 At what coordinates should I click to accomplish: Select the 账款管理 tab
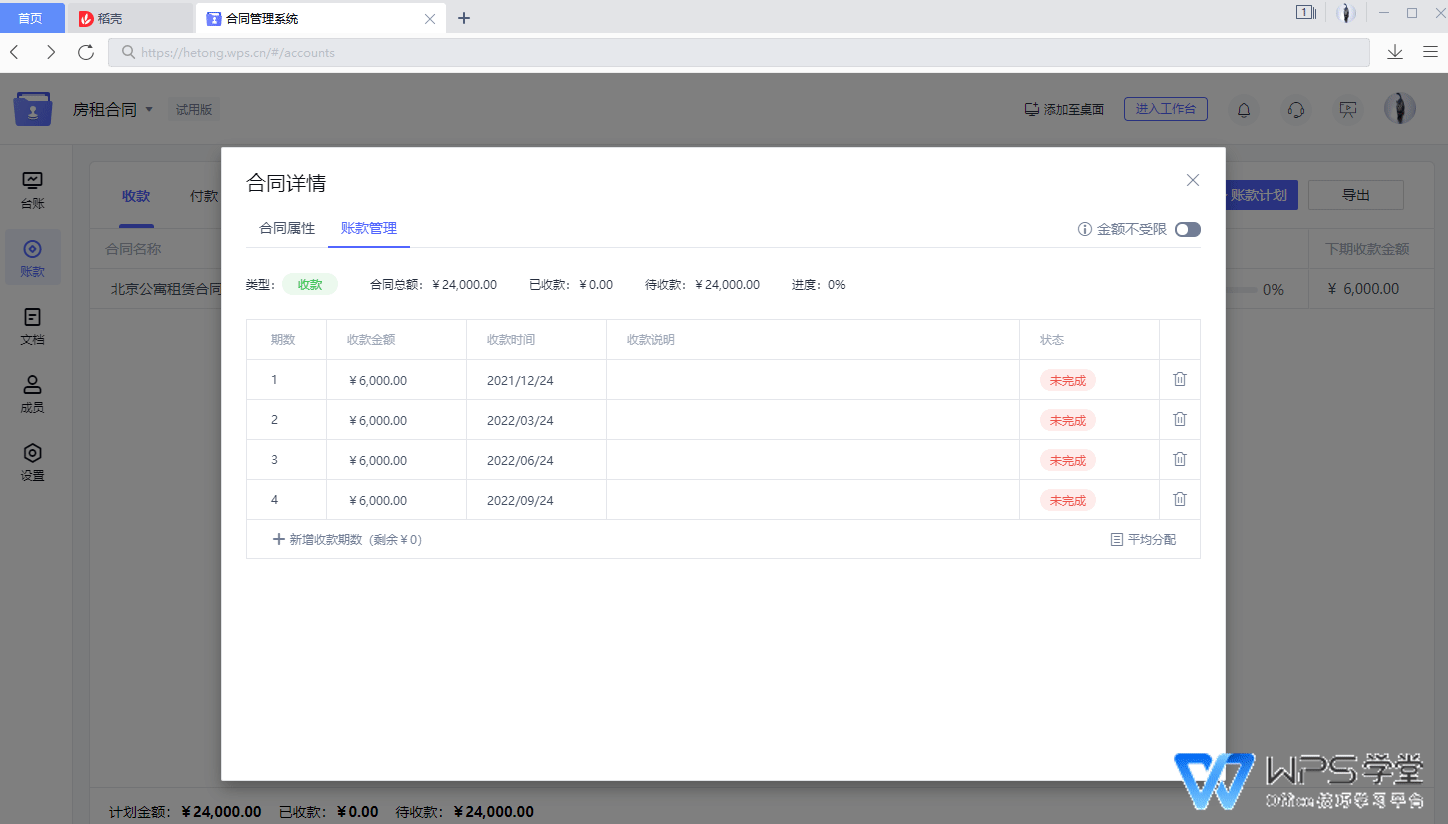369,228
